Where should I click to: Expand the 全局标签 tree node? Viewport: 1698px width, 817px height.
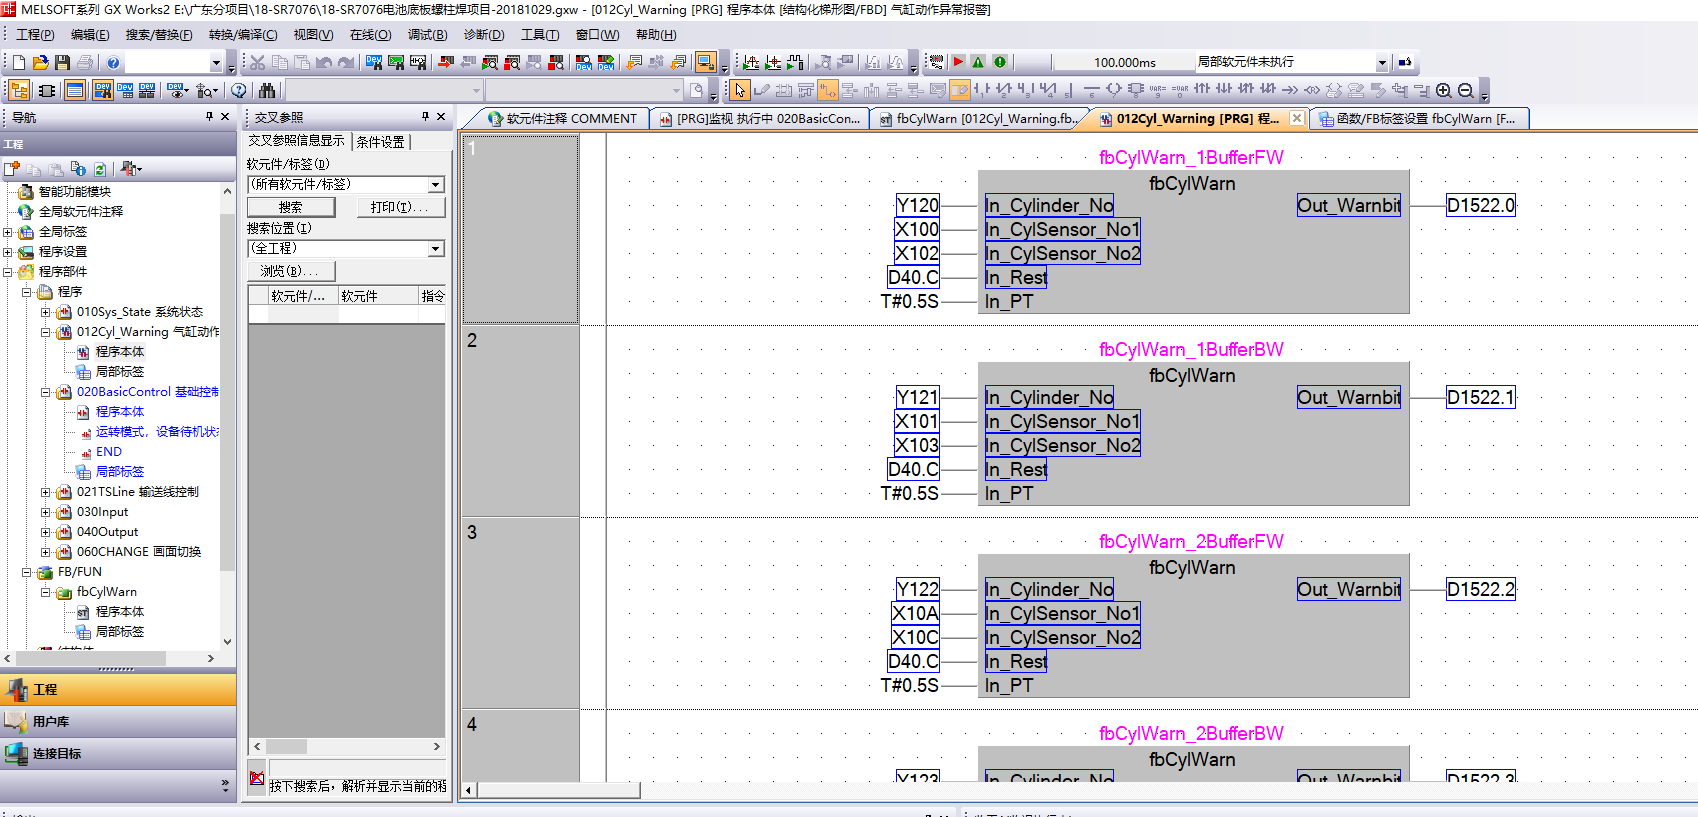pyautogui.click(x=8, y=232)
